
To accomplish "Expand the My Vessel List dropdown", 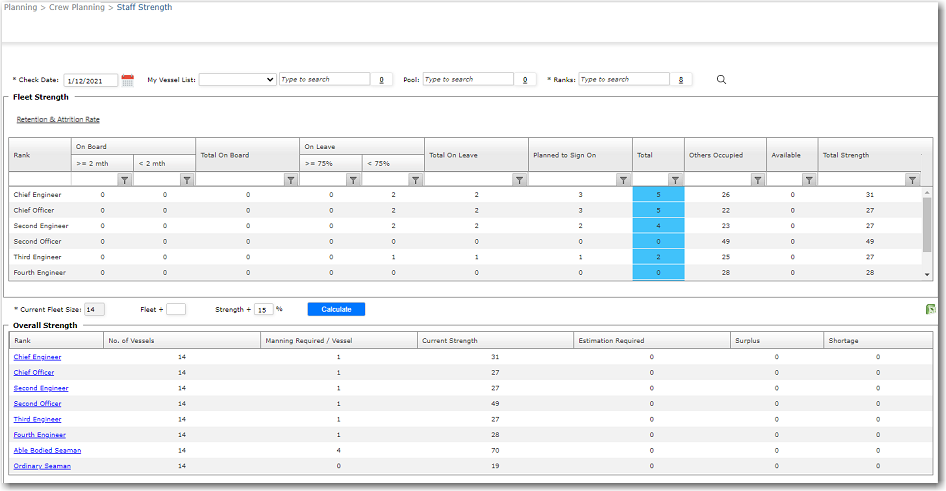I will click(237, 79).
